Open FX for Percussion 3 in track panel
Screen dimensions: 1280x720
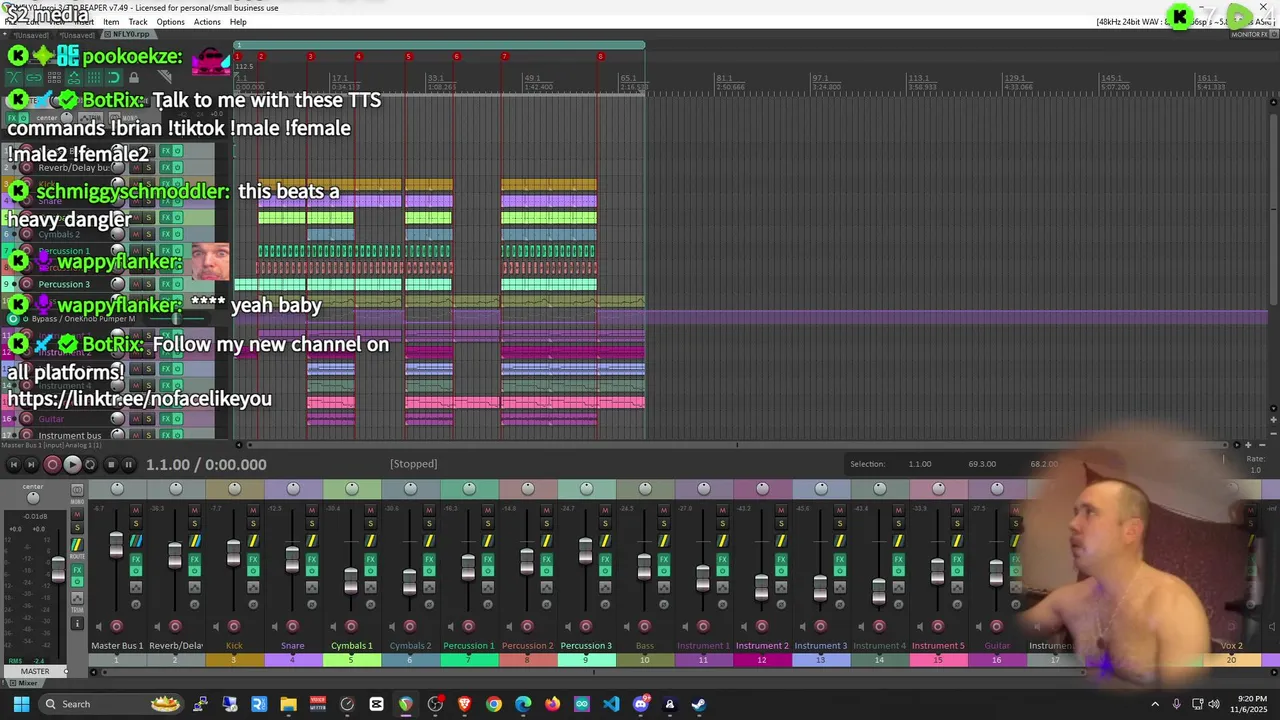[x=166, y=284]
